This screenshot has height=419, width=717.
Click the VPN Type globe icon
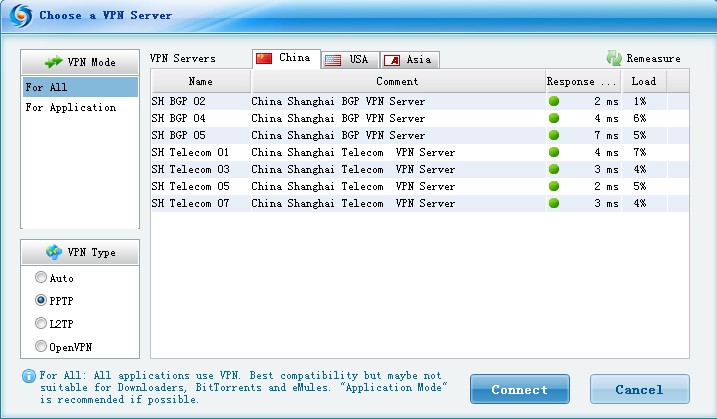click(x=54, y=252)
